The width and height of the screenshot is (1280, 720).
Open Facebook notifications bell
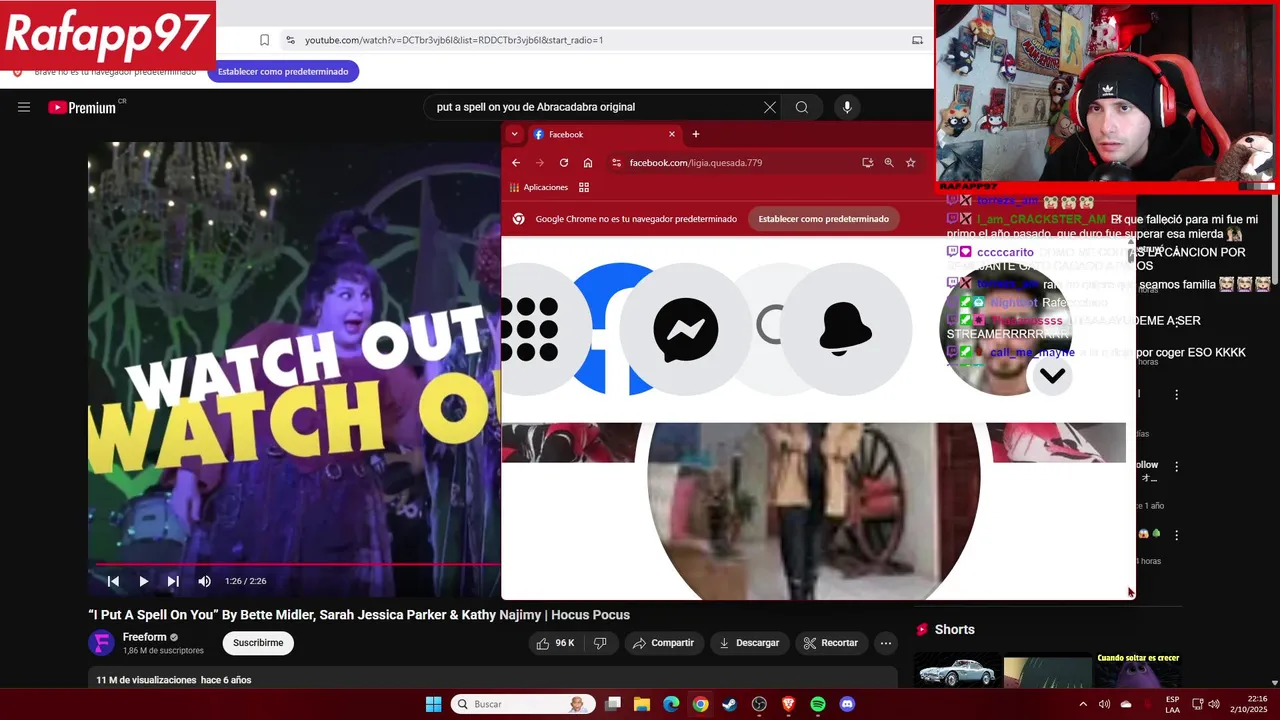tap(845, 329)
